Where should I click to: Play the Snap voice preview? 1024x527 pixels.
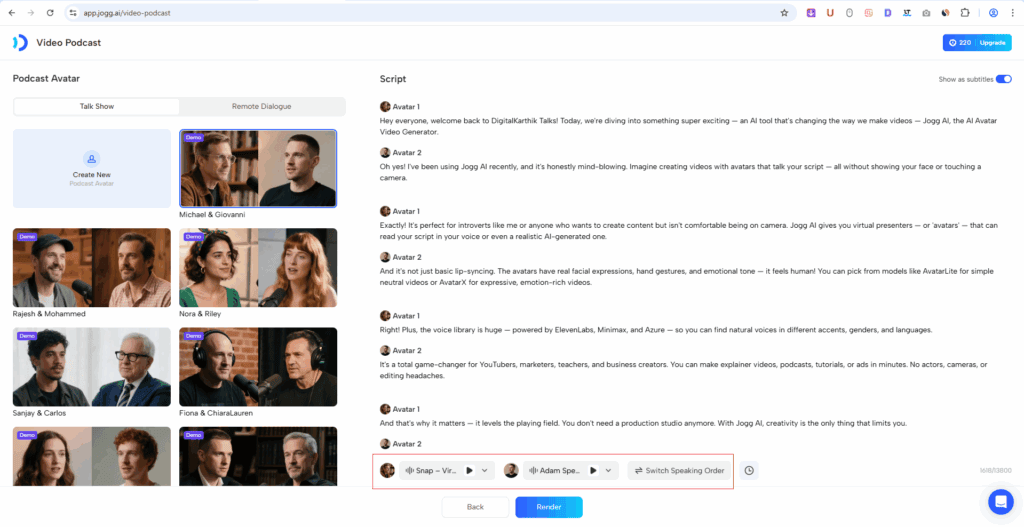[x=470, y=470]
